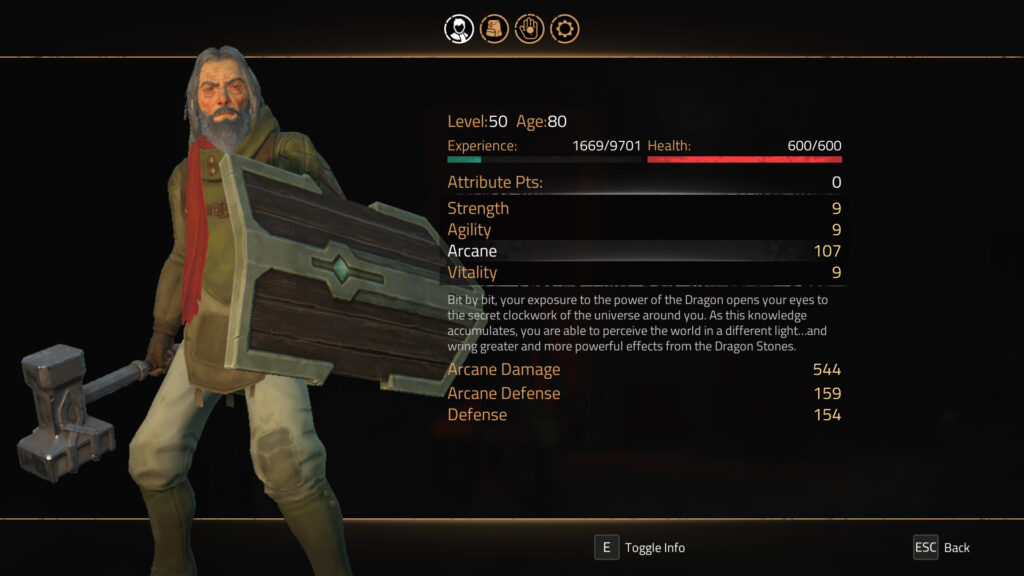Open the inventory backpack icon
This screenshot has width=1024, height=576.
(x=494, y=29)
